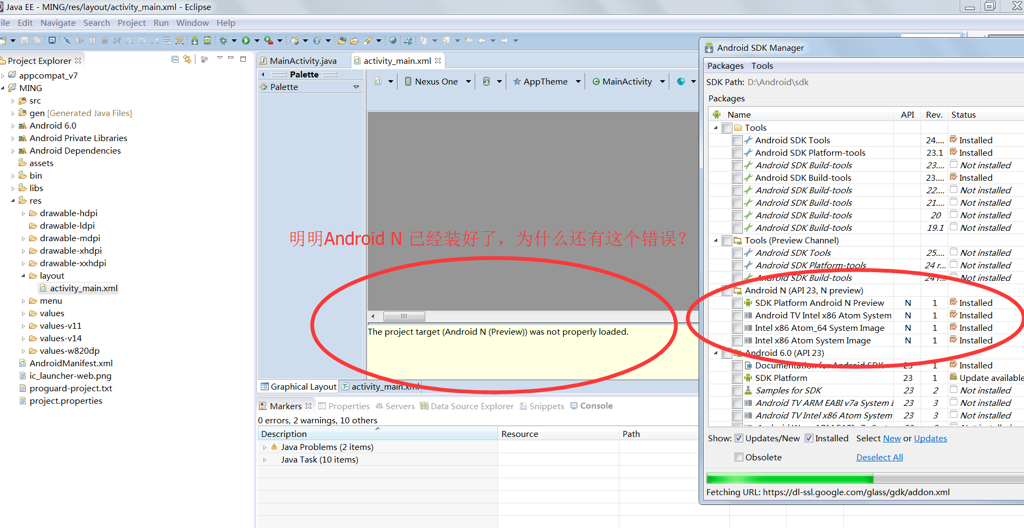Viewport: 1024px width, 528px height.
Task: Click the Open Type toolbar icon
Action: pos(342,41)
